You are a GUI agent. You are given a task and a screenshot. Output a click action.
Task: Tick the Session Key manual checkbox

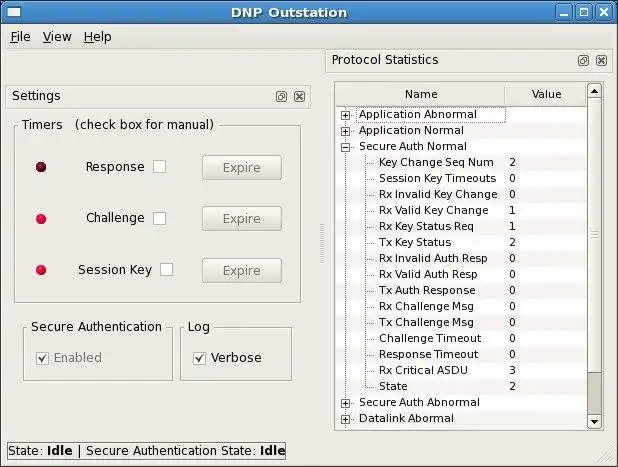(x=167, y=269)
